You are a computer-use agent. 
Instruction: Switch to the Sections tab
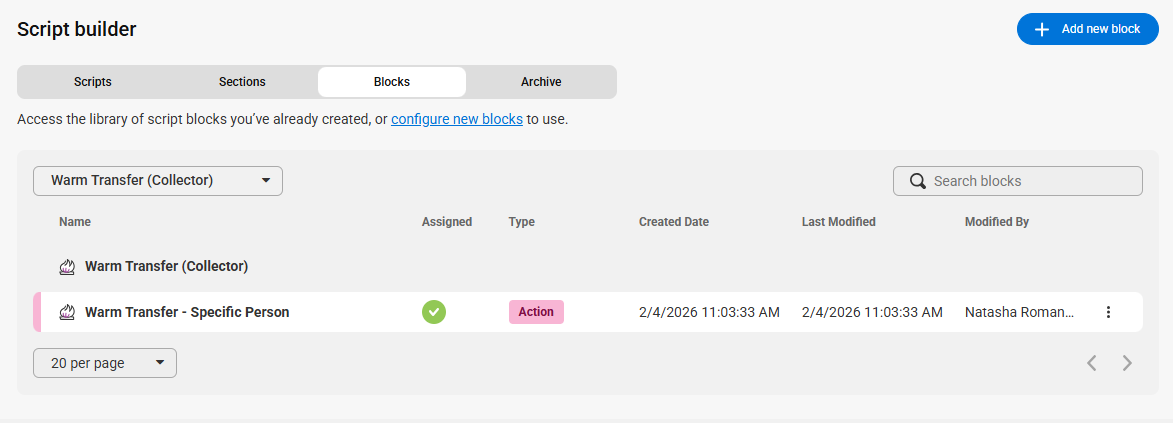click(242, 82)
